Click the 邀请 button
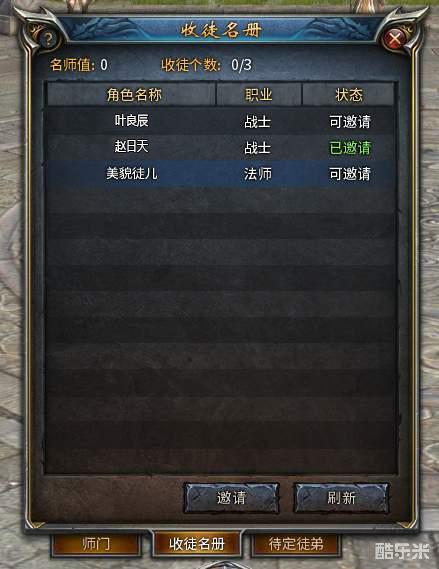Screen dimensions: 439x569 pyautogui.click(x=231, y=498)
